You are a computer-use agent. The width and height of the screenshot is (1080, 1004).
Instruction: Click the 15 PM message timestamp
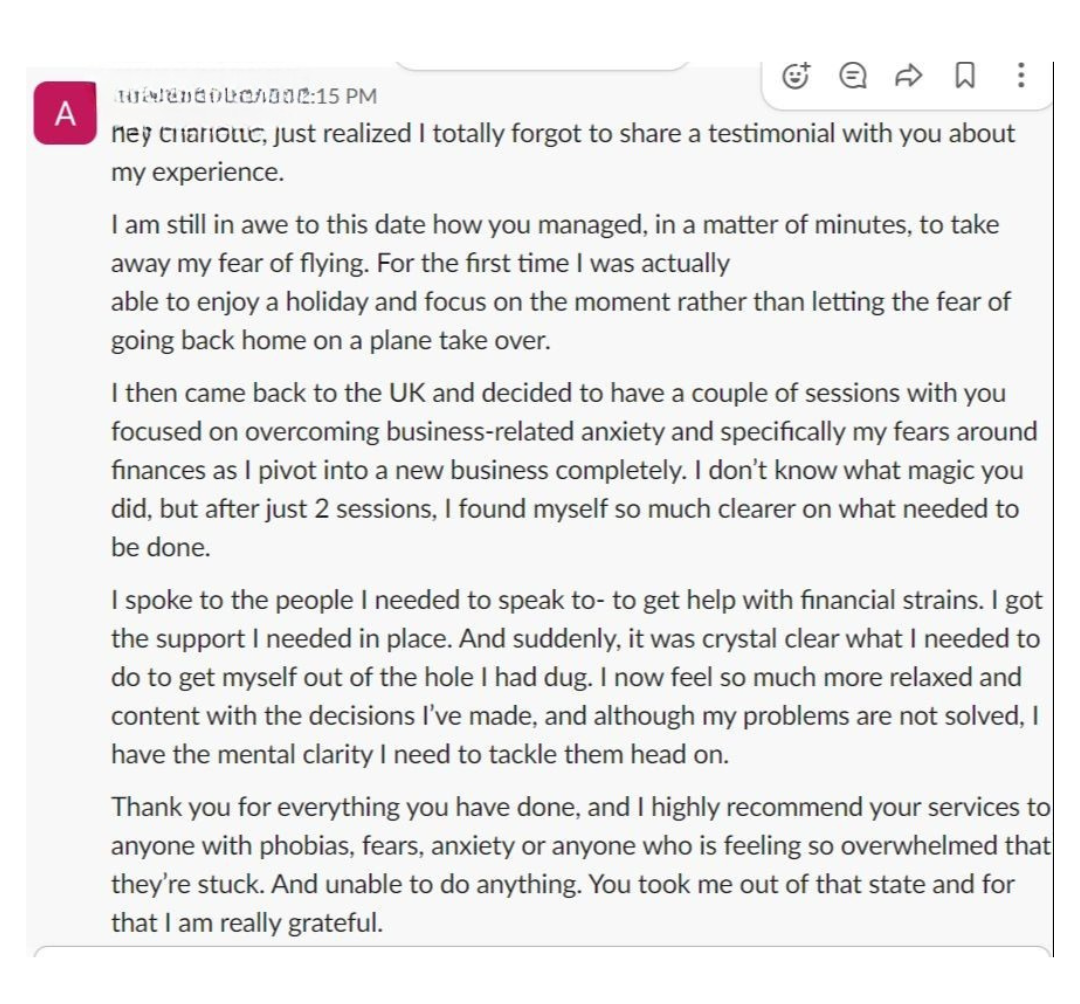(345, 96)
